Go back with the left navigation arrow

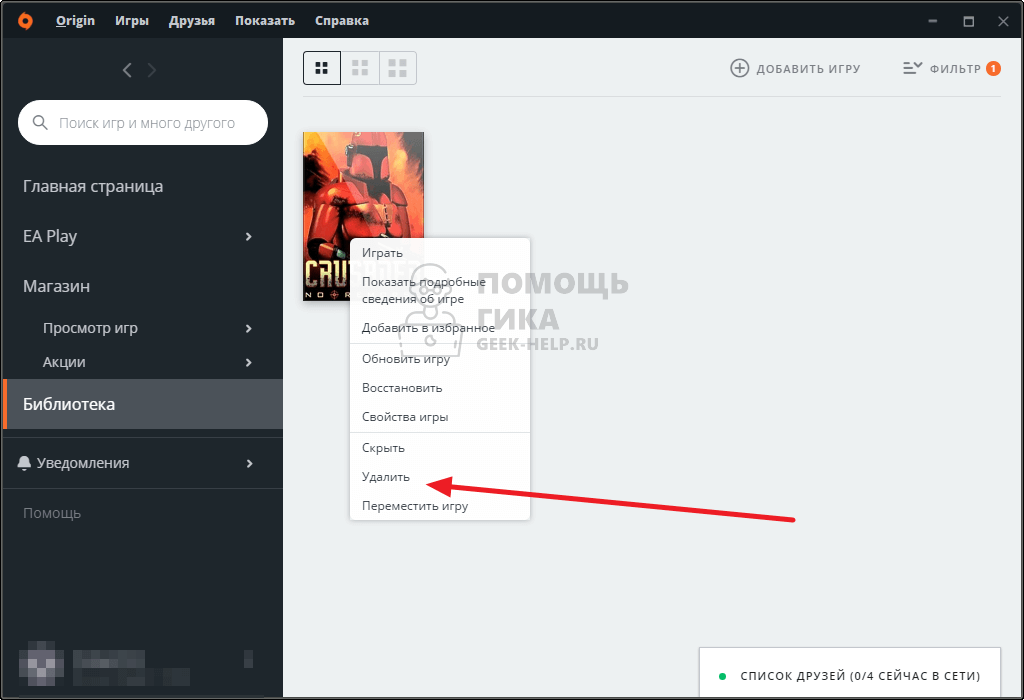(127, 70)
